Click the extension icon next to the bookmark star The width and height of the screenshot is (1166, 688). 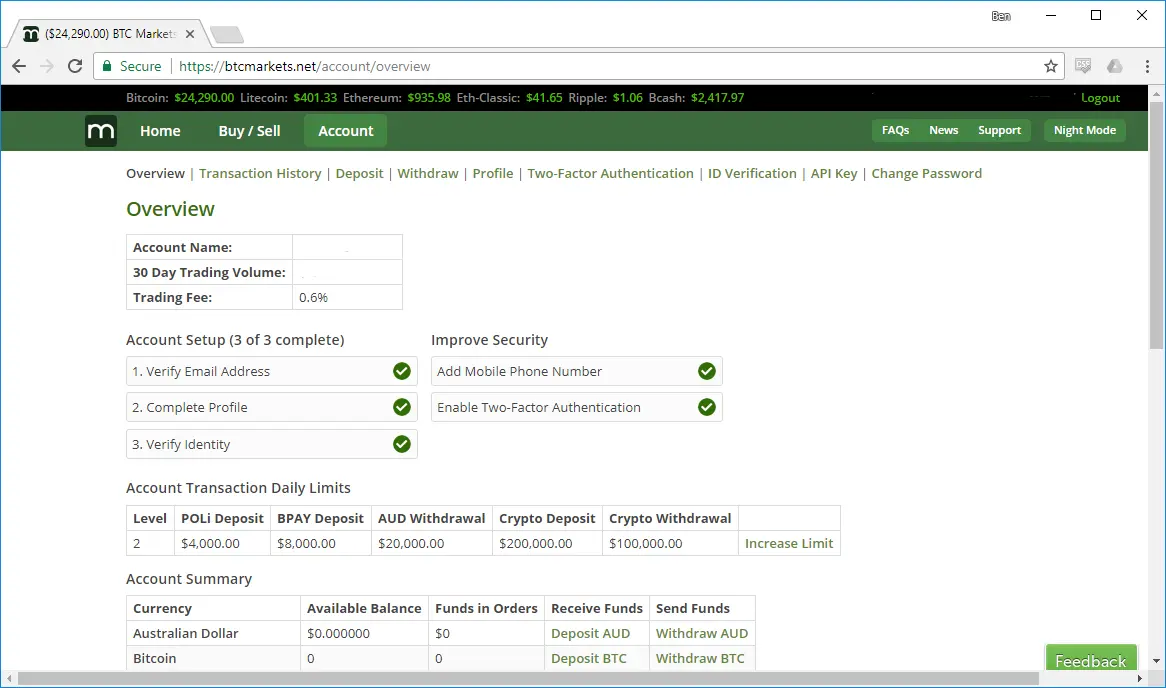[1083, 66]
